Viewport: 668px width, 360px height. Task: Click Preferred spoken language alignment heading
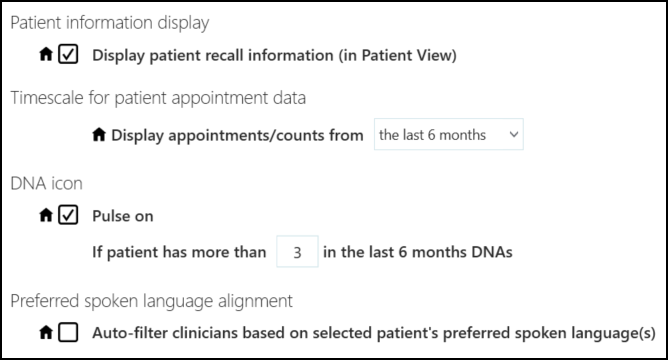(x=151, y=301)
